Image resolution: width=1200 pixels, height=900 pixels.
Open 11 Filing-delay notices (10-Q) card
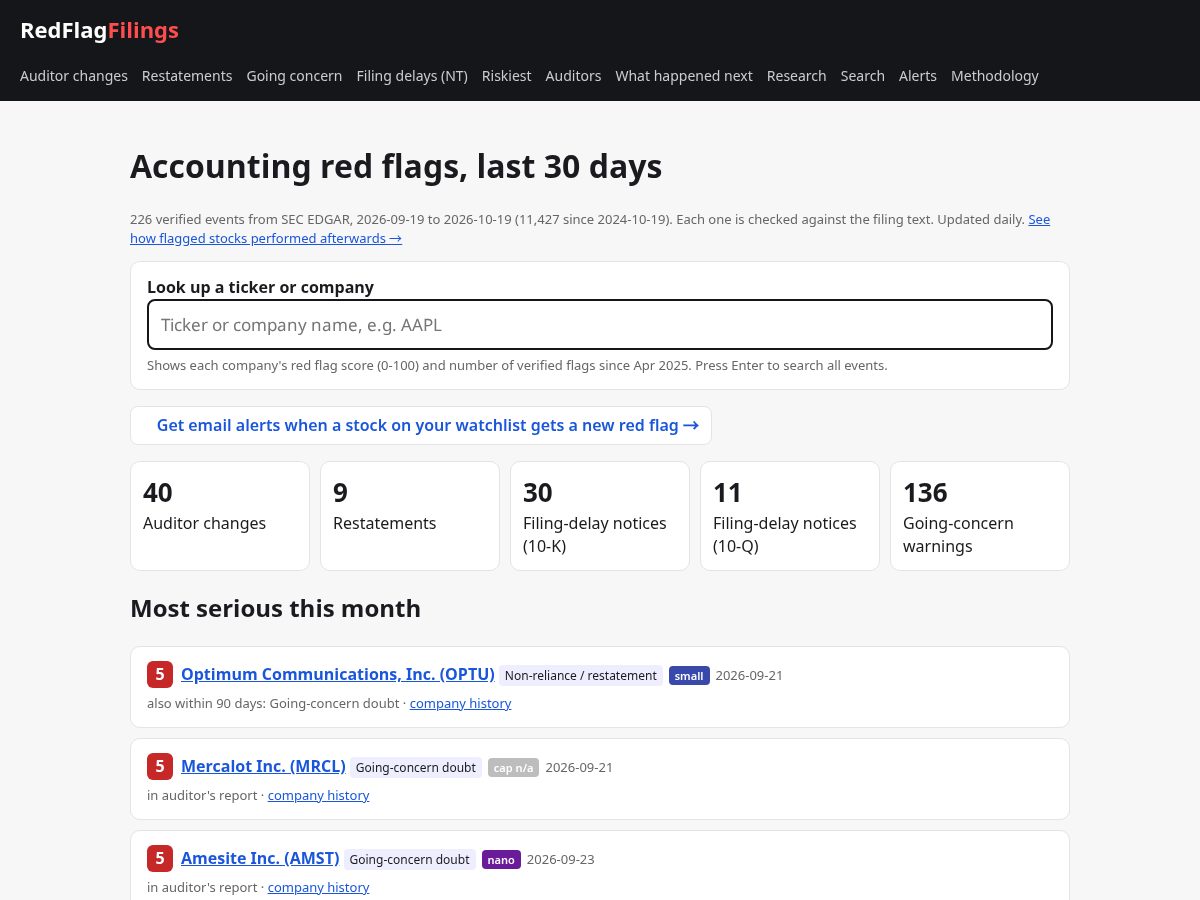[790, 516]
